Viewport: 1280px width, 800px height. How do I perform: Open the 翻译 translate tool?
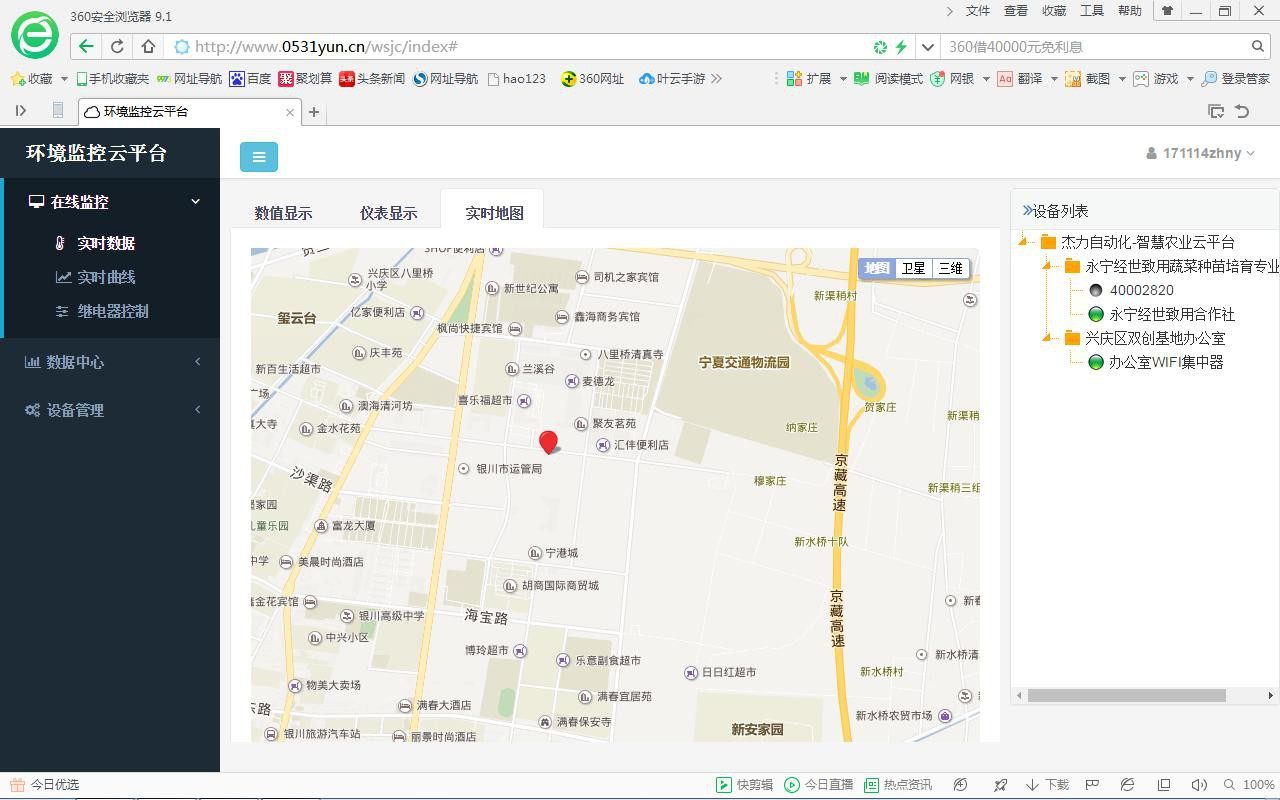point(1020,78)
